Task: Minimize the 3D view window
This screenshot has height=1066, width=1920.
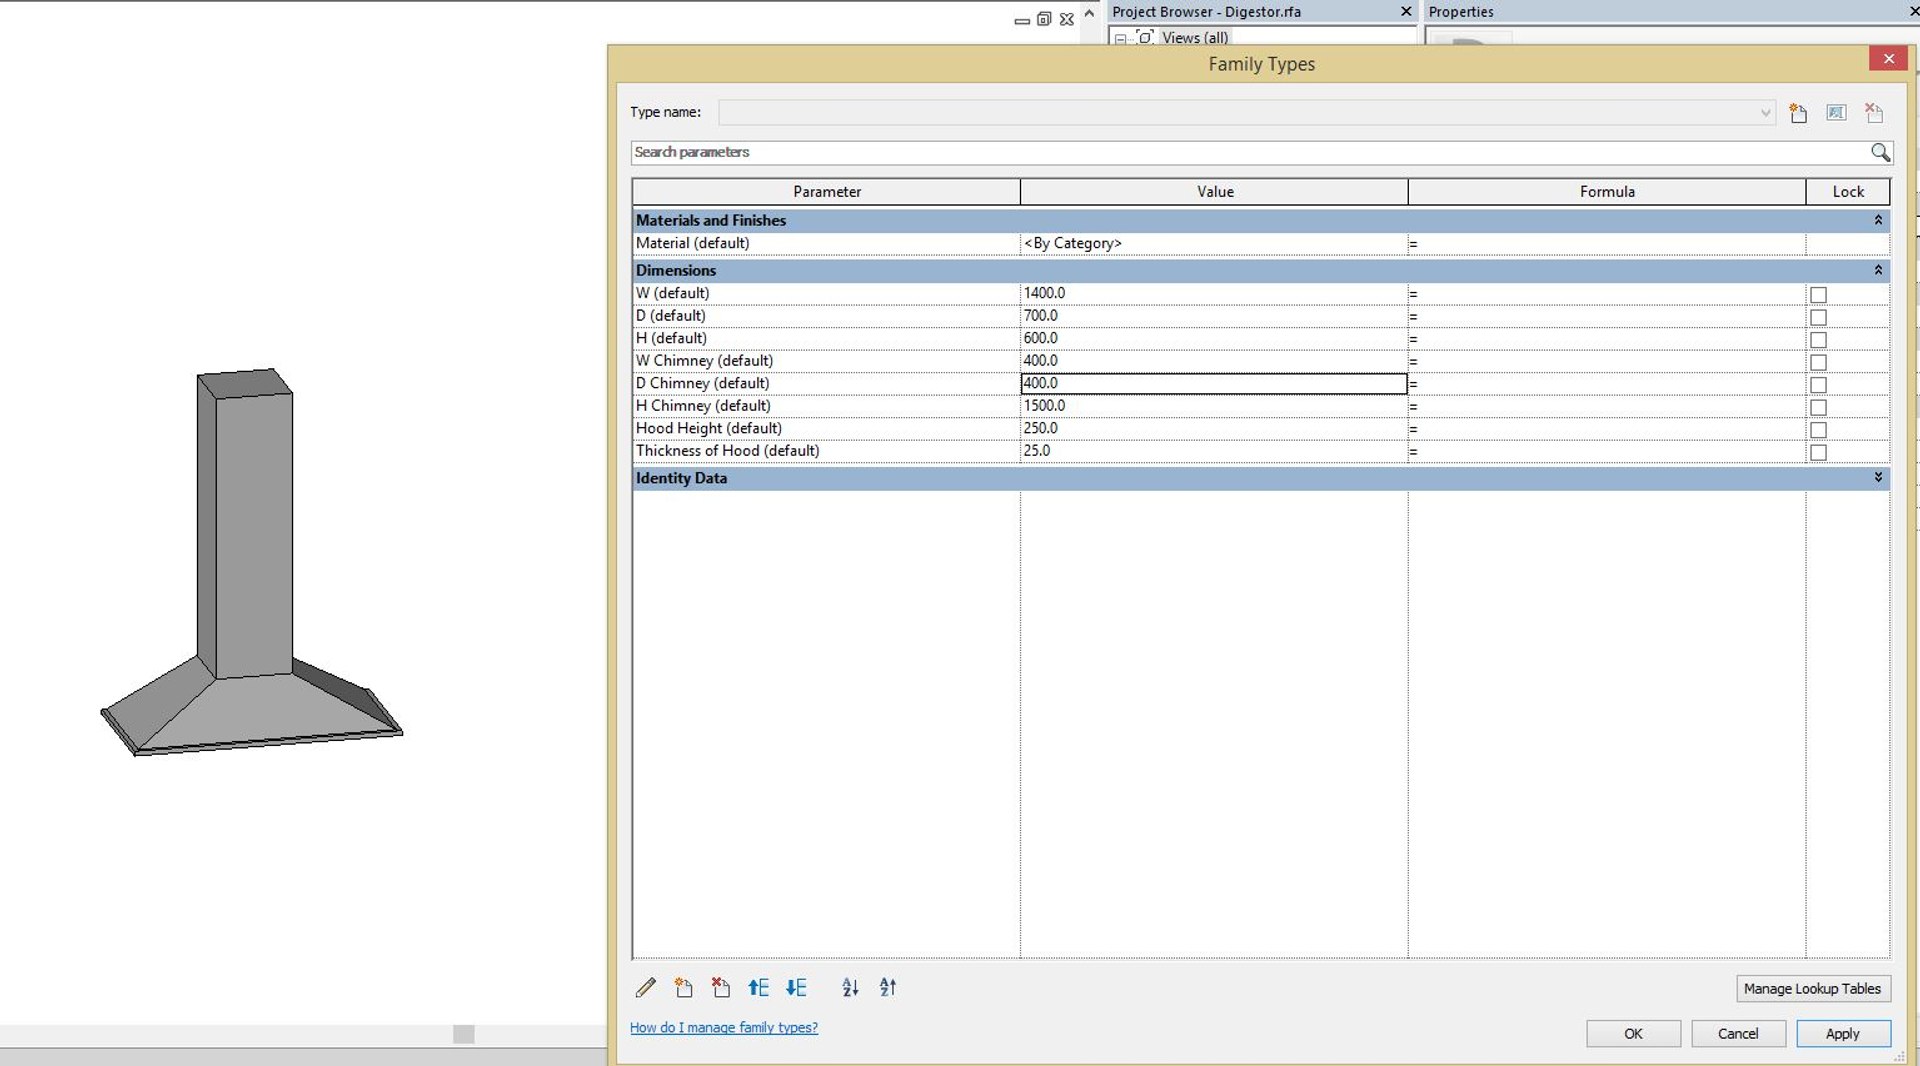Action: 1022,20
